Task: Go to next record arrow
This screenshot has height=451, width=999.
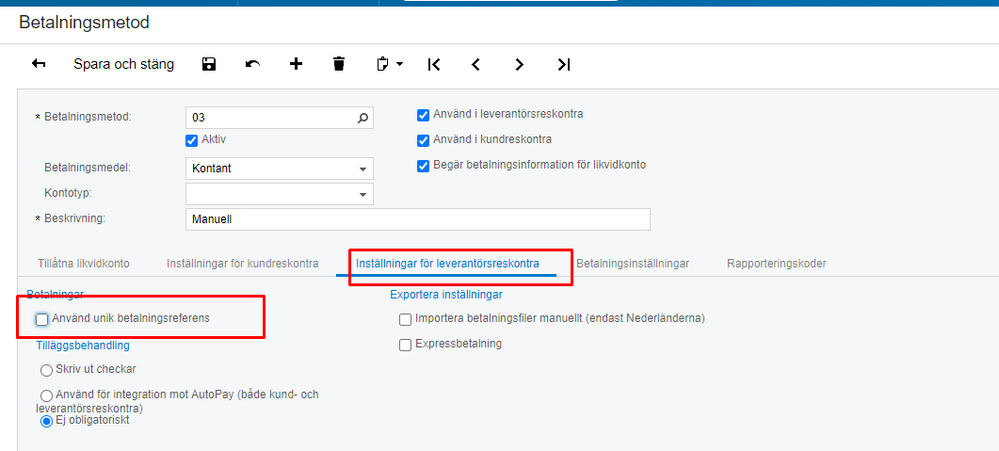Action: point(519,64)
